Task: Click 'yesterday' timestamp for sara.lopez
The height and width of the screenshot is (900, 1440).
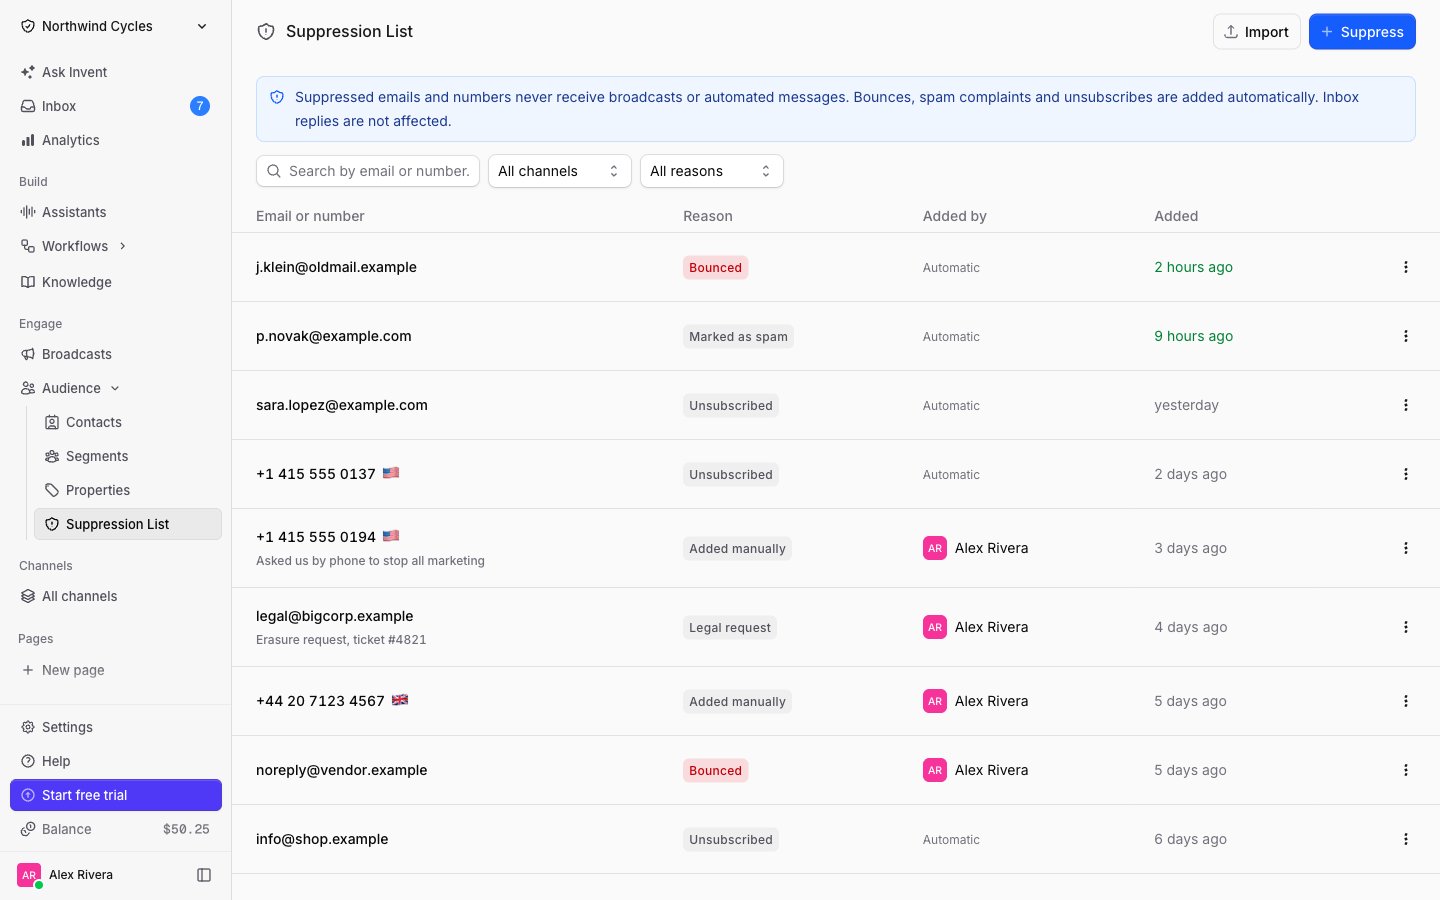Action: tap(1186, 405)
